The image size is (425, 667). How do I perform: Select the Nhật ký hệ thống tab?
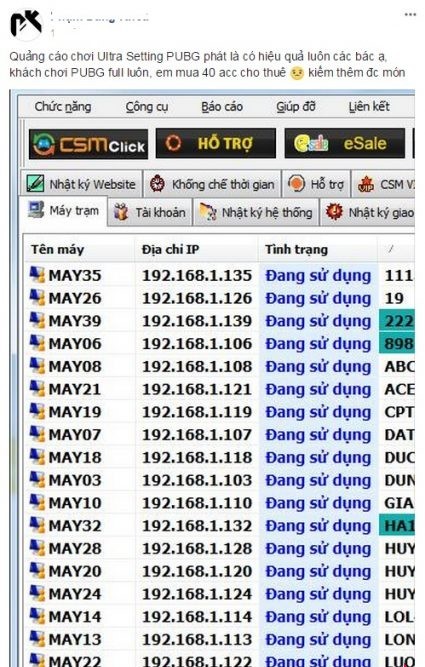(256, 212)
